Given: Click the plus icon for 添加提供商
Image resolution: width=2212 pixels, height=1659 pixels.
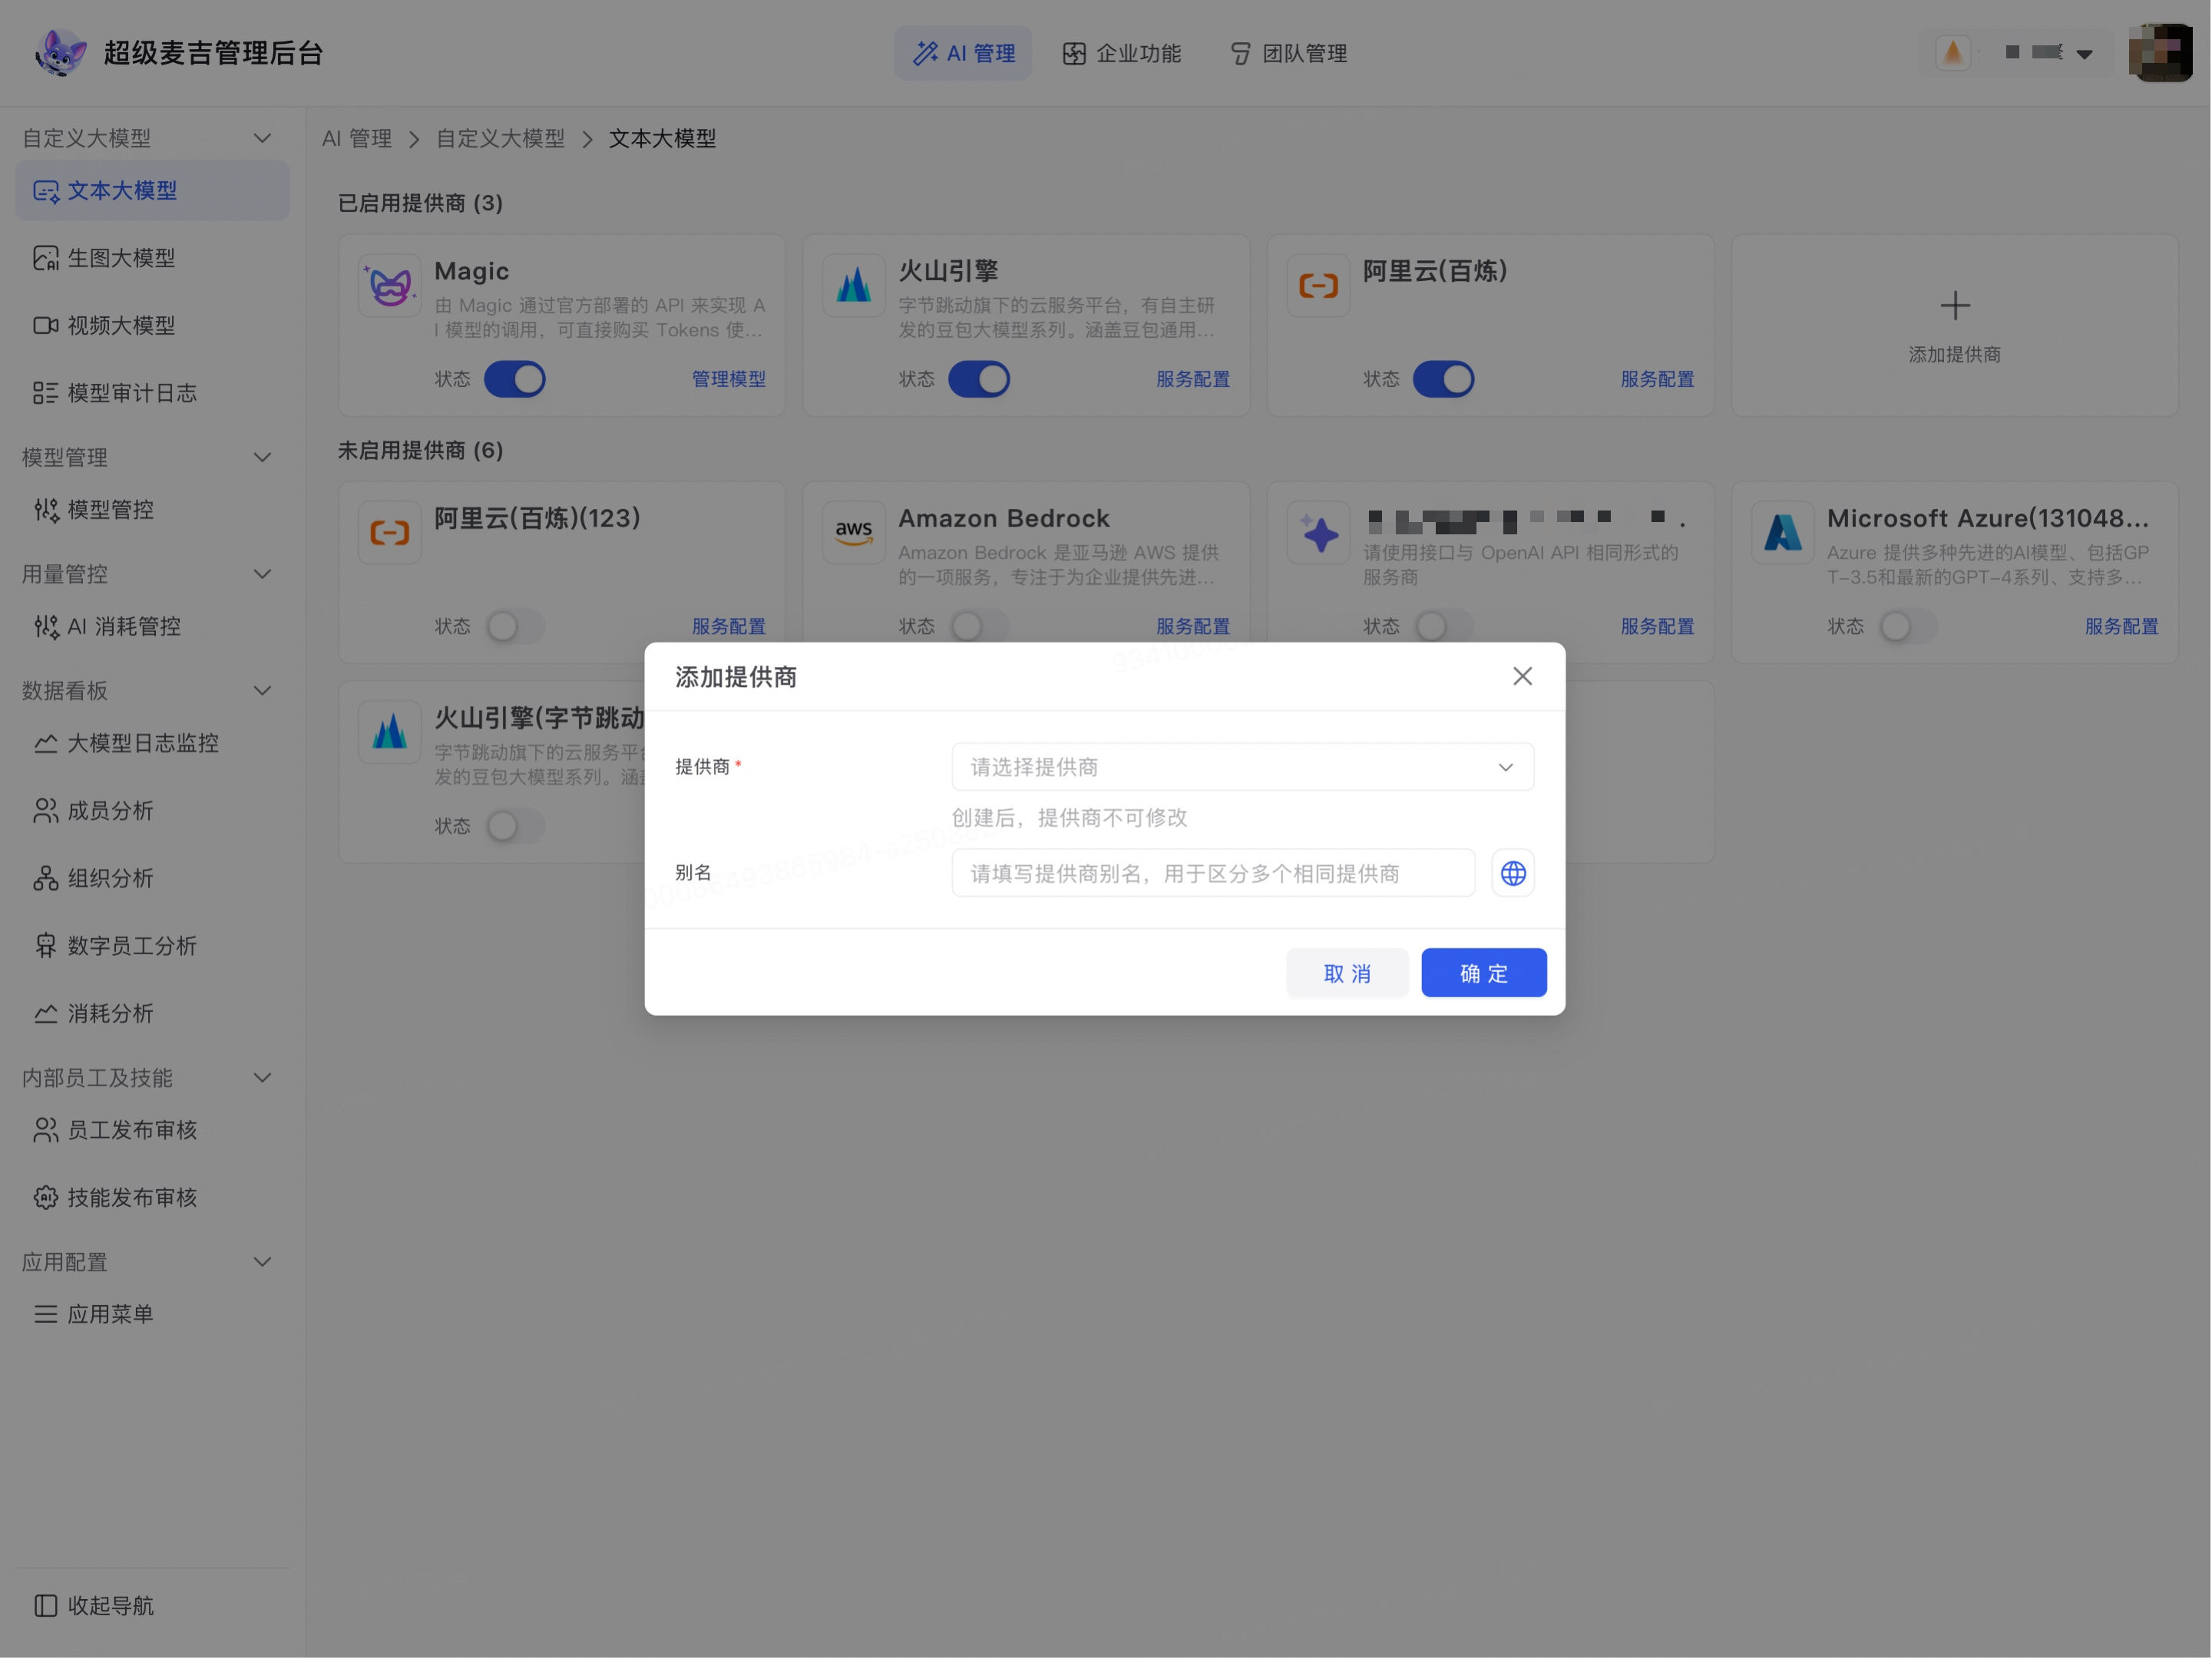Looking at the screenshot, I should pyautogui.click(x=1955, y=306).
